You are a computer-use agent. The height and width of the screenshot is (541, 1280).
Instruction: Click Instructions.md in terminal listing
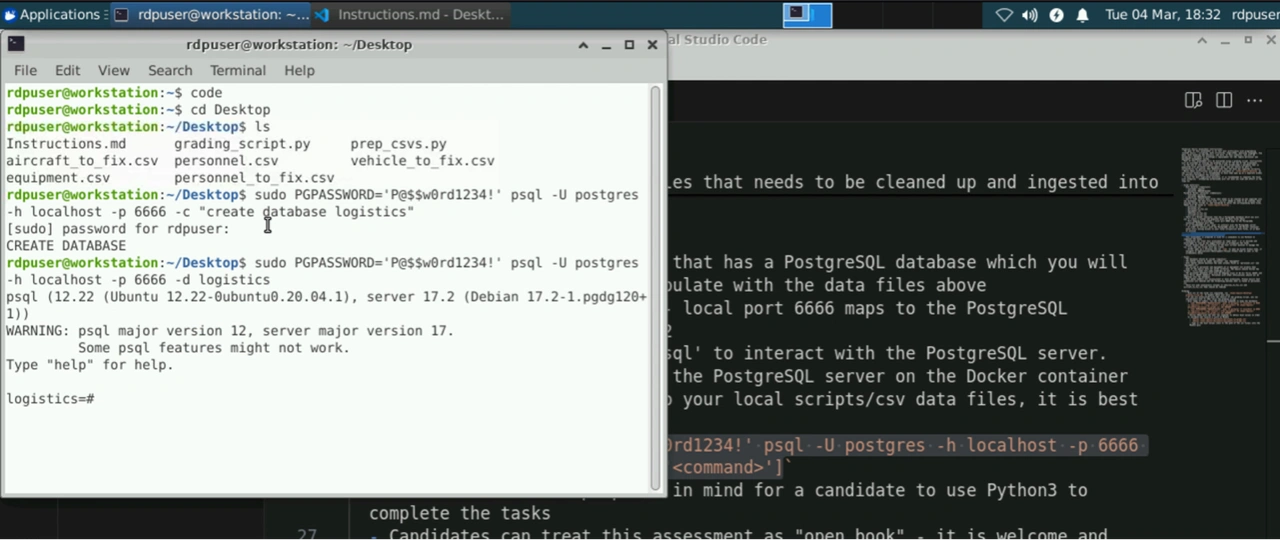(66, 144)
